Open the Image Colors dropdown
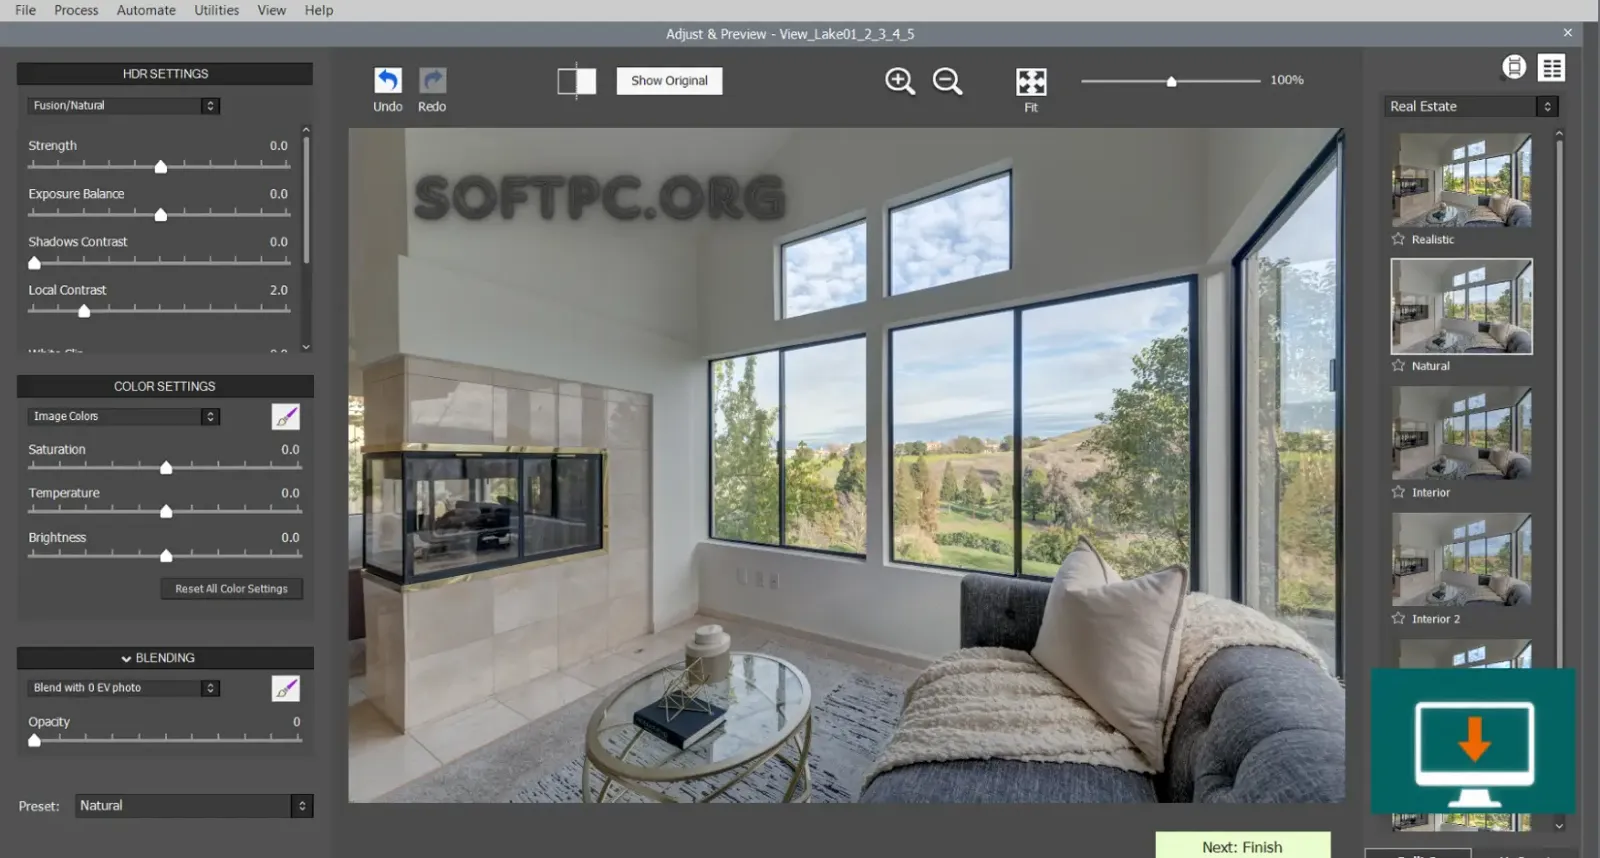 point(123,416)
